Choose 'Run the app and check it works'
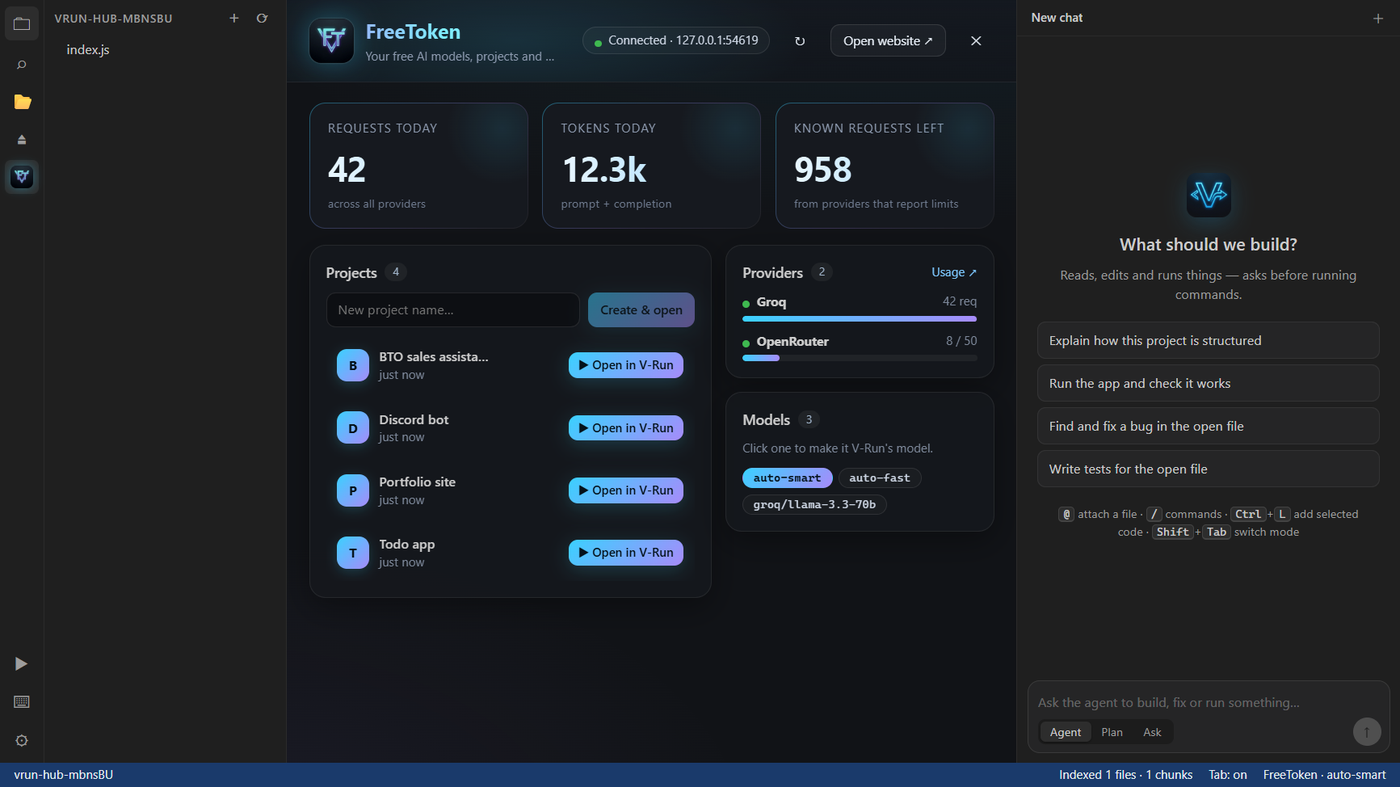Image resolution: width=1400 pixels, height=787 pixels. (1208, 384)
